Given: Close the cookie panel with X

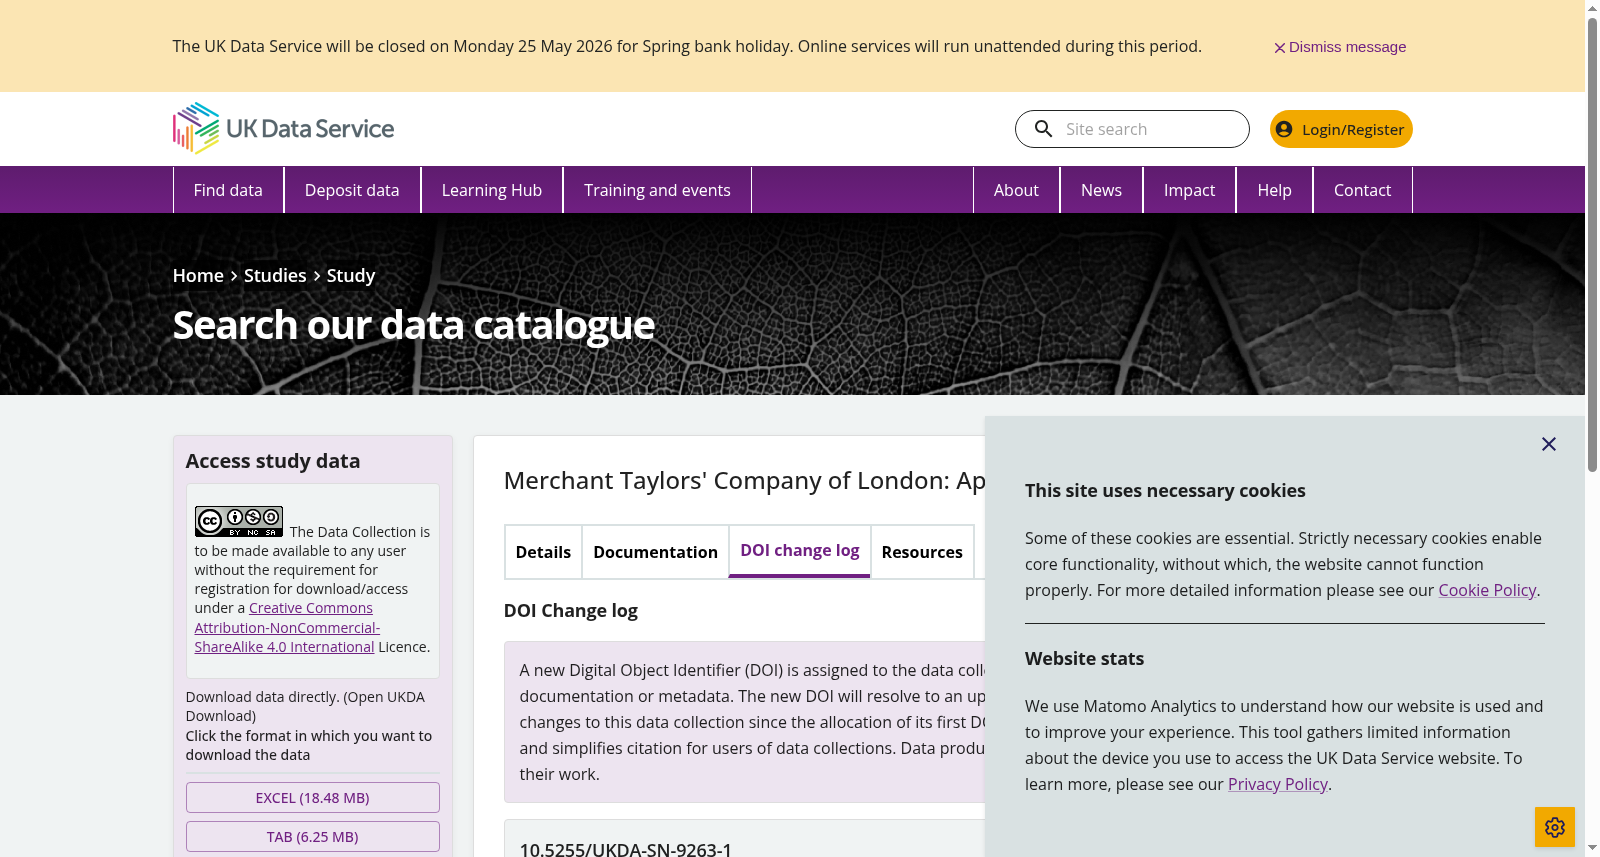Looking at the screenshot, I should point(1548,444).
